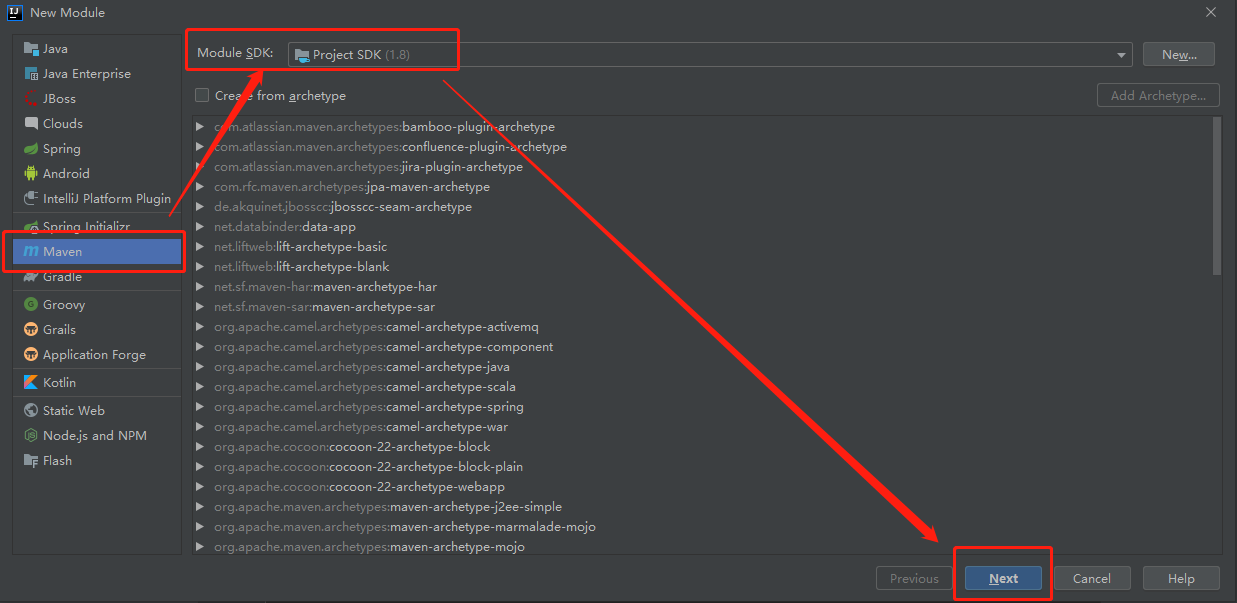Screen dimensions: 1237x603
Task: Select the Groovy icon
Action: (x=31, y=304)
